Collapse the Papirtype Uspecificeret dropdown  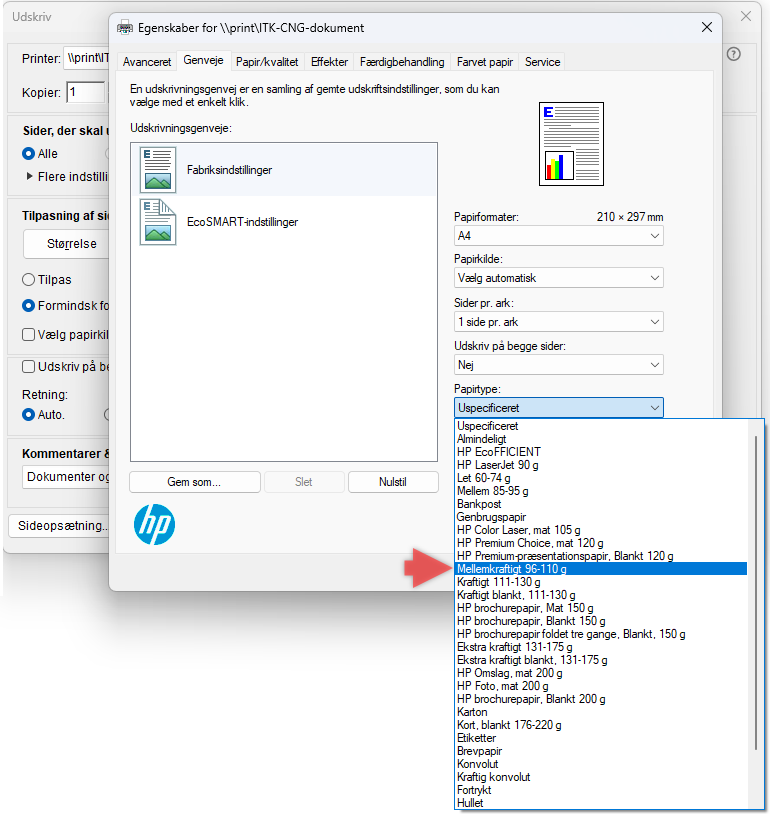coord(559,408)
